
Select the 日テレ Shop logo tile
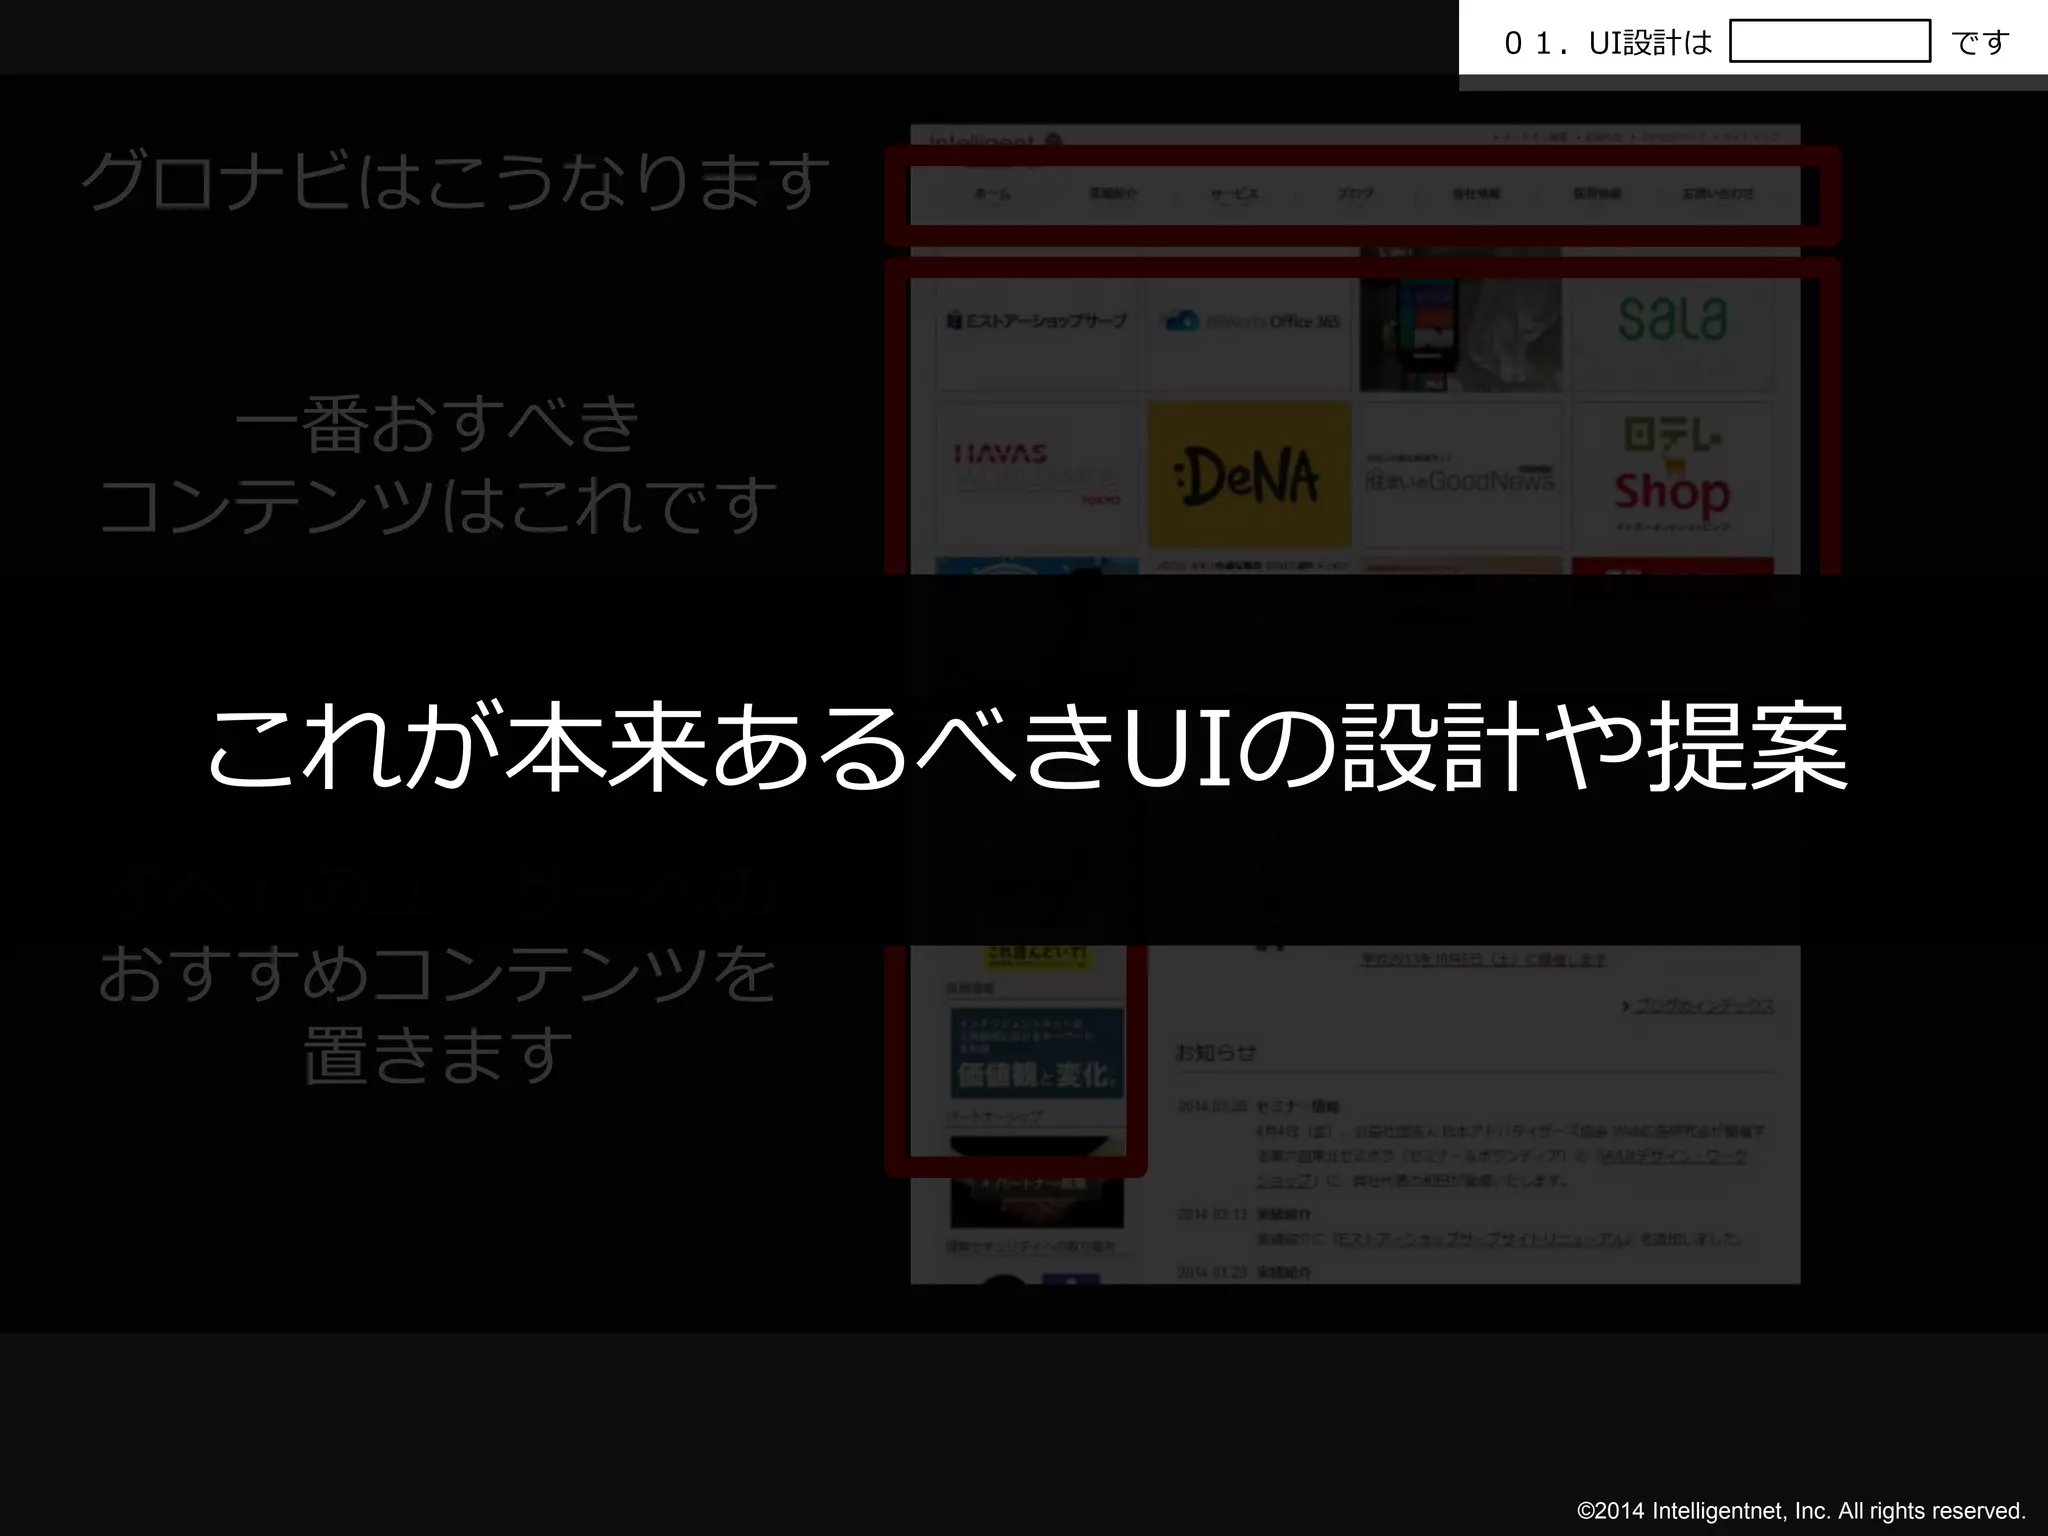pyautogui.click(x=1672, y=475)
